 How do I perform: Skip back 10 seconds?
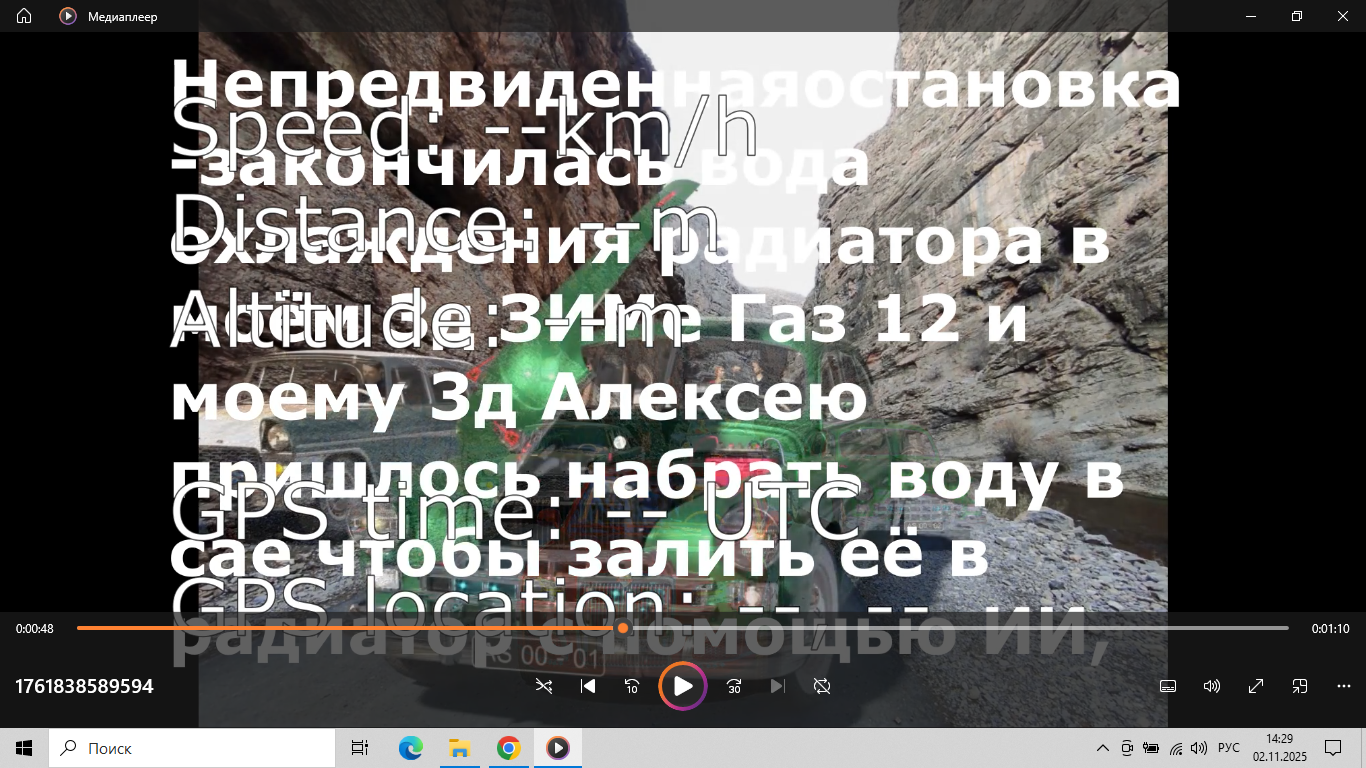632,686
